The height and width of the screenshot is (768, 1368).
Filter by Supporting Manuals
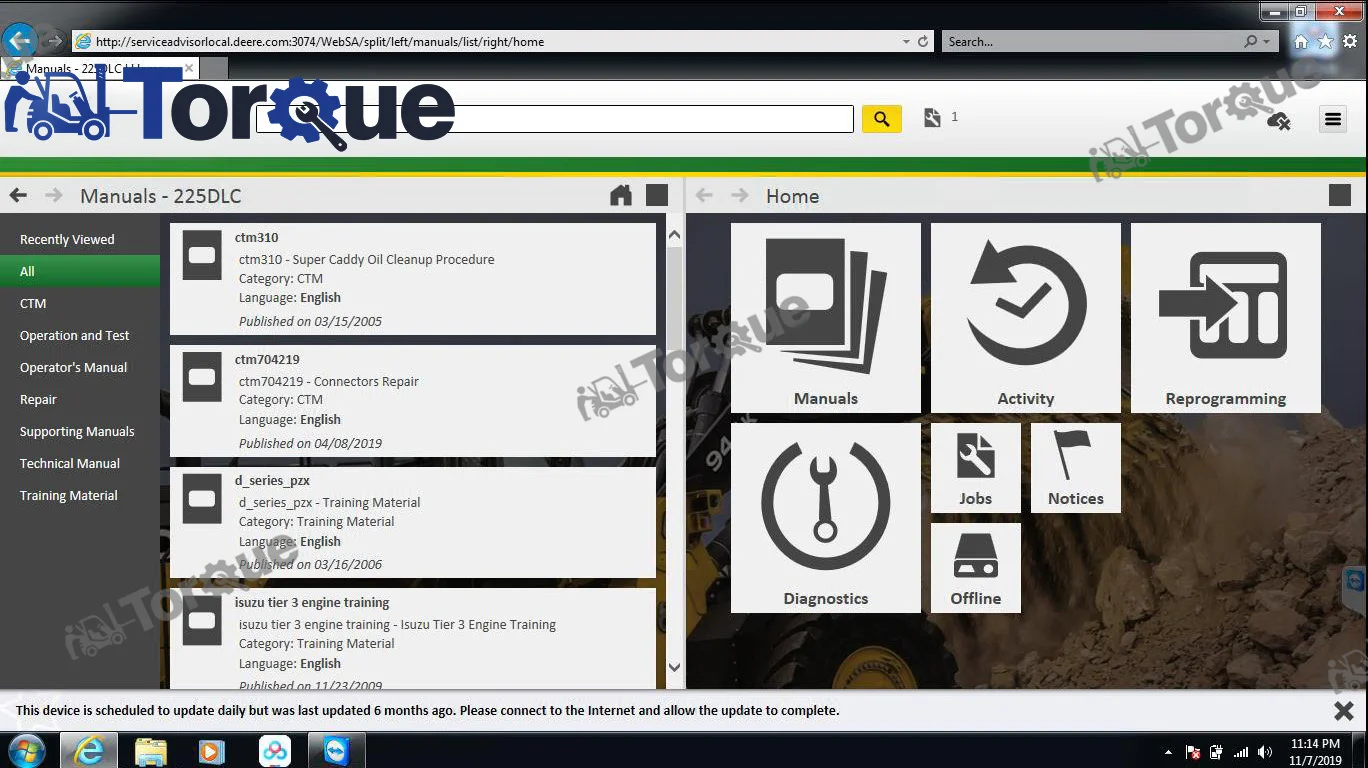pyautogui.click(x=80, y=432)
